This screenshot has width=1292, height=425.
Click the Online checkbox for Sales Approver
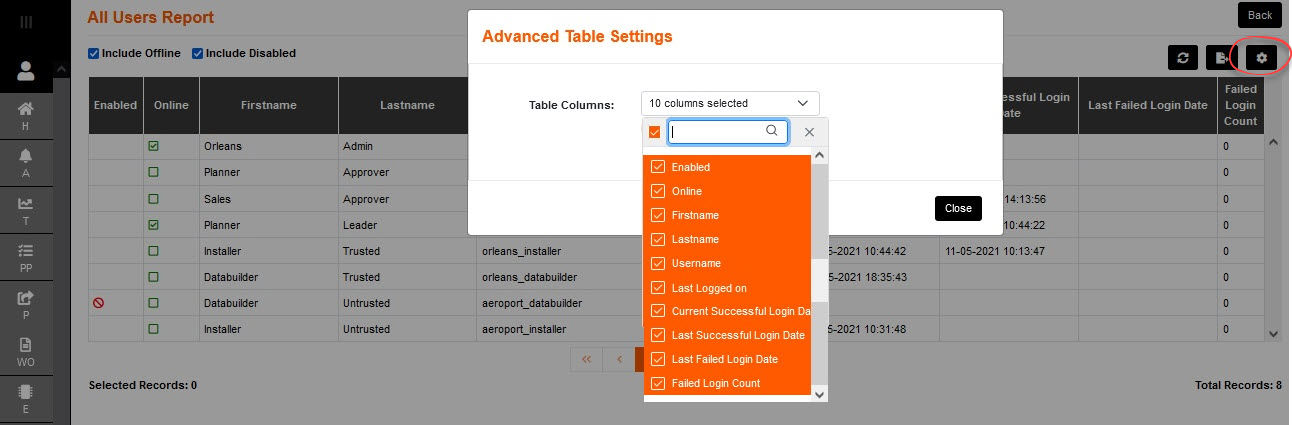pos(153,199)
